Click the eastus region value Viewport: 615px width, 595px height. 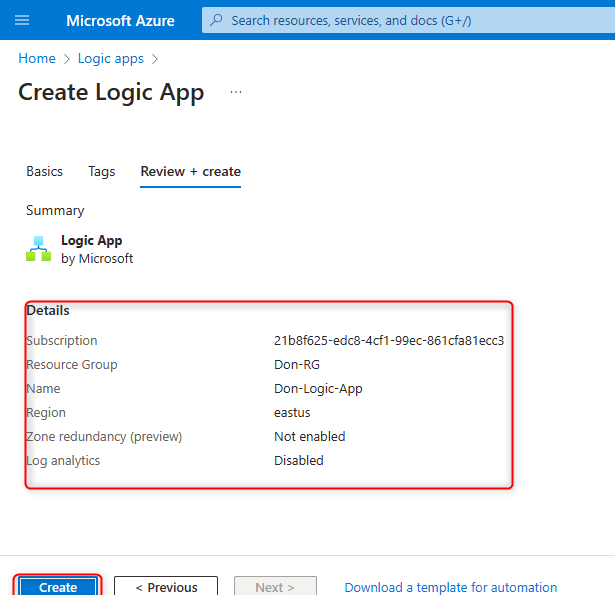(x=292, y=413)
